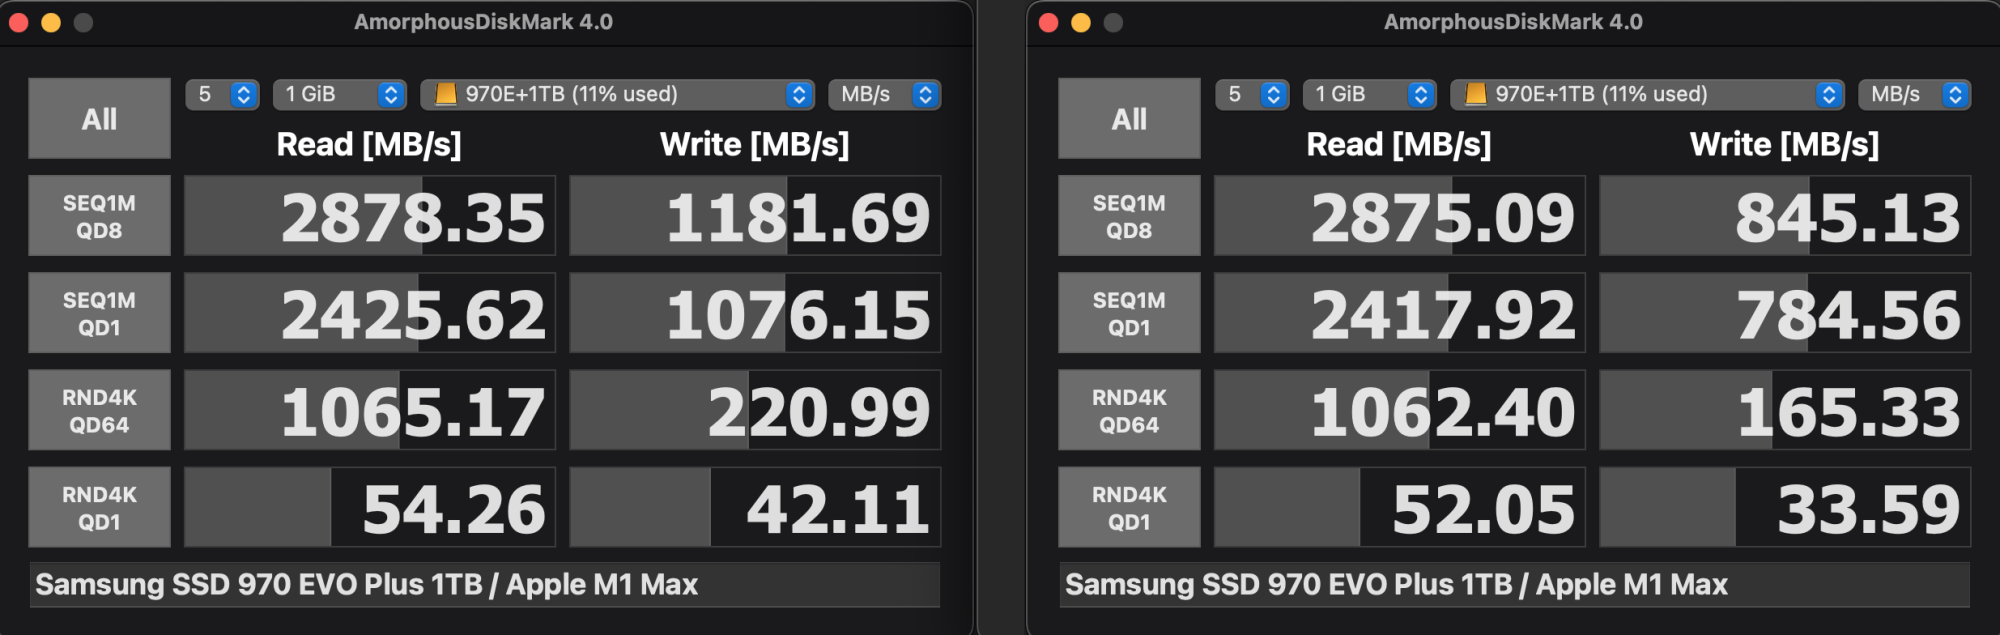Run SEQ1M QD1 test in right window
Image resolution: width=2000 pixels, height=635 pixels.
1129,313
